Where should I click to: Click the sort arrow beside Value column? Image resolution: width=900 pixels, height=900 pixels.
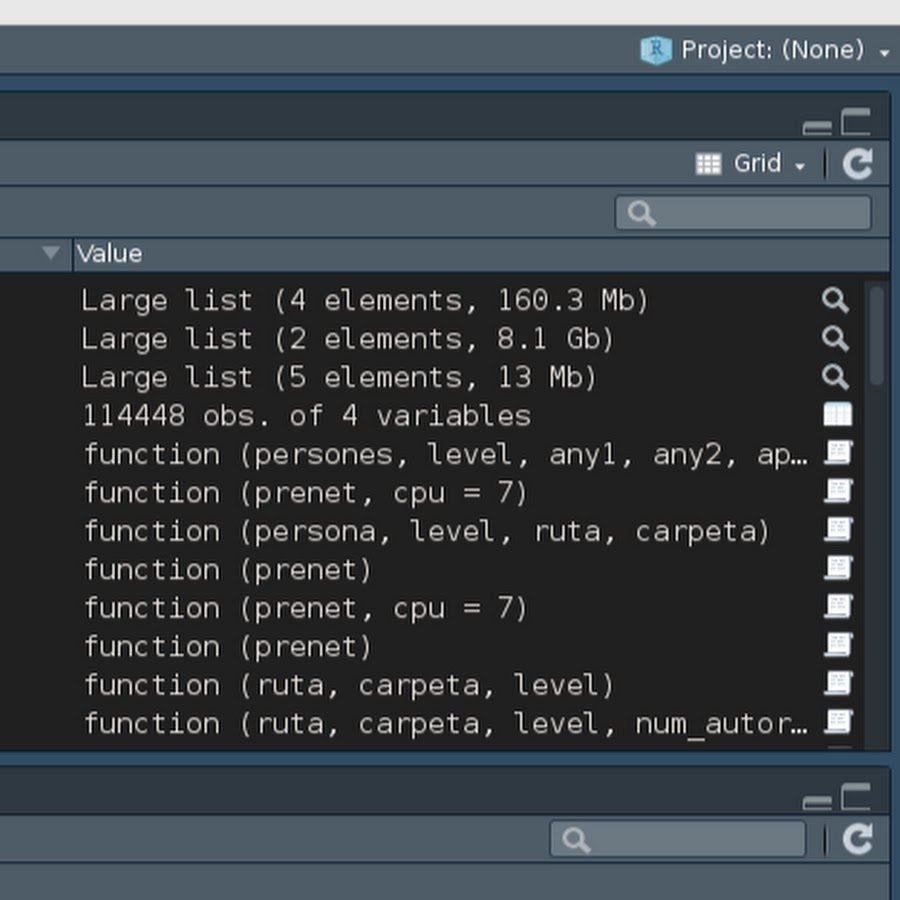tap(51, 254)
